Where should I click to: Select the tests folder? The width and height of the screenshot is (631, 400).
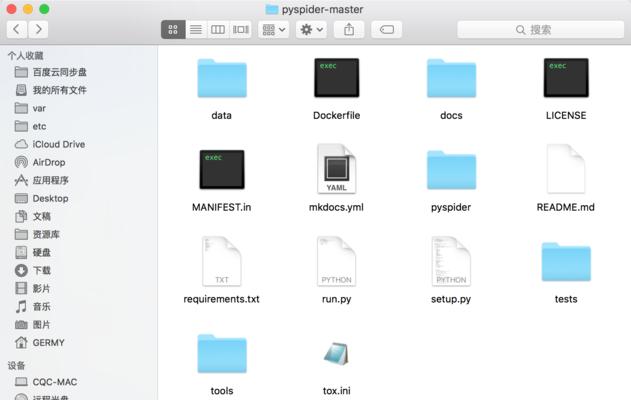point(566,262)
